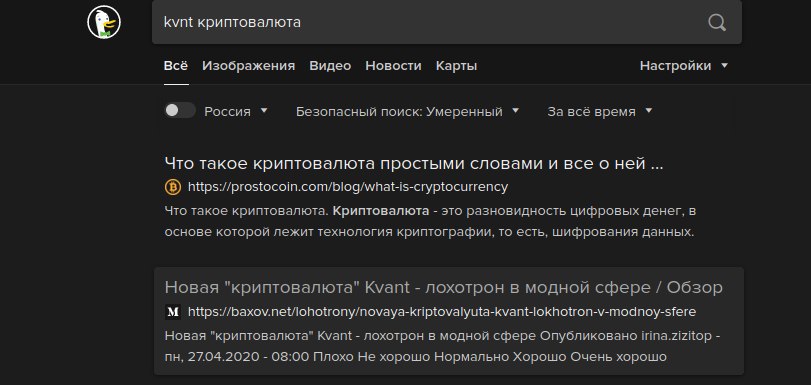Expand the Настройки dropdown menu

[x=684, y=66]
